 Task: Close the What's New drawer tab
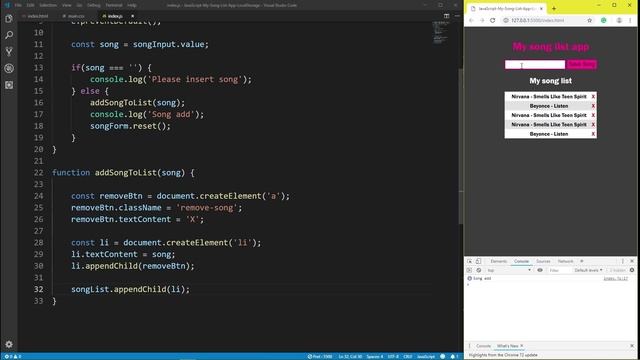[522, 346]
